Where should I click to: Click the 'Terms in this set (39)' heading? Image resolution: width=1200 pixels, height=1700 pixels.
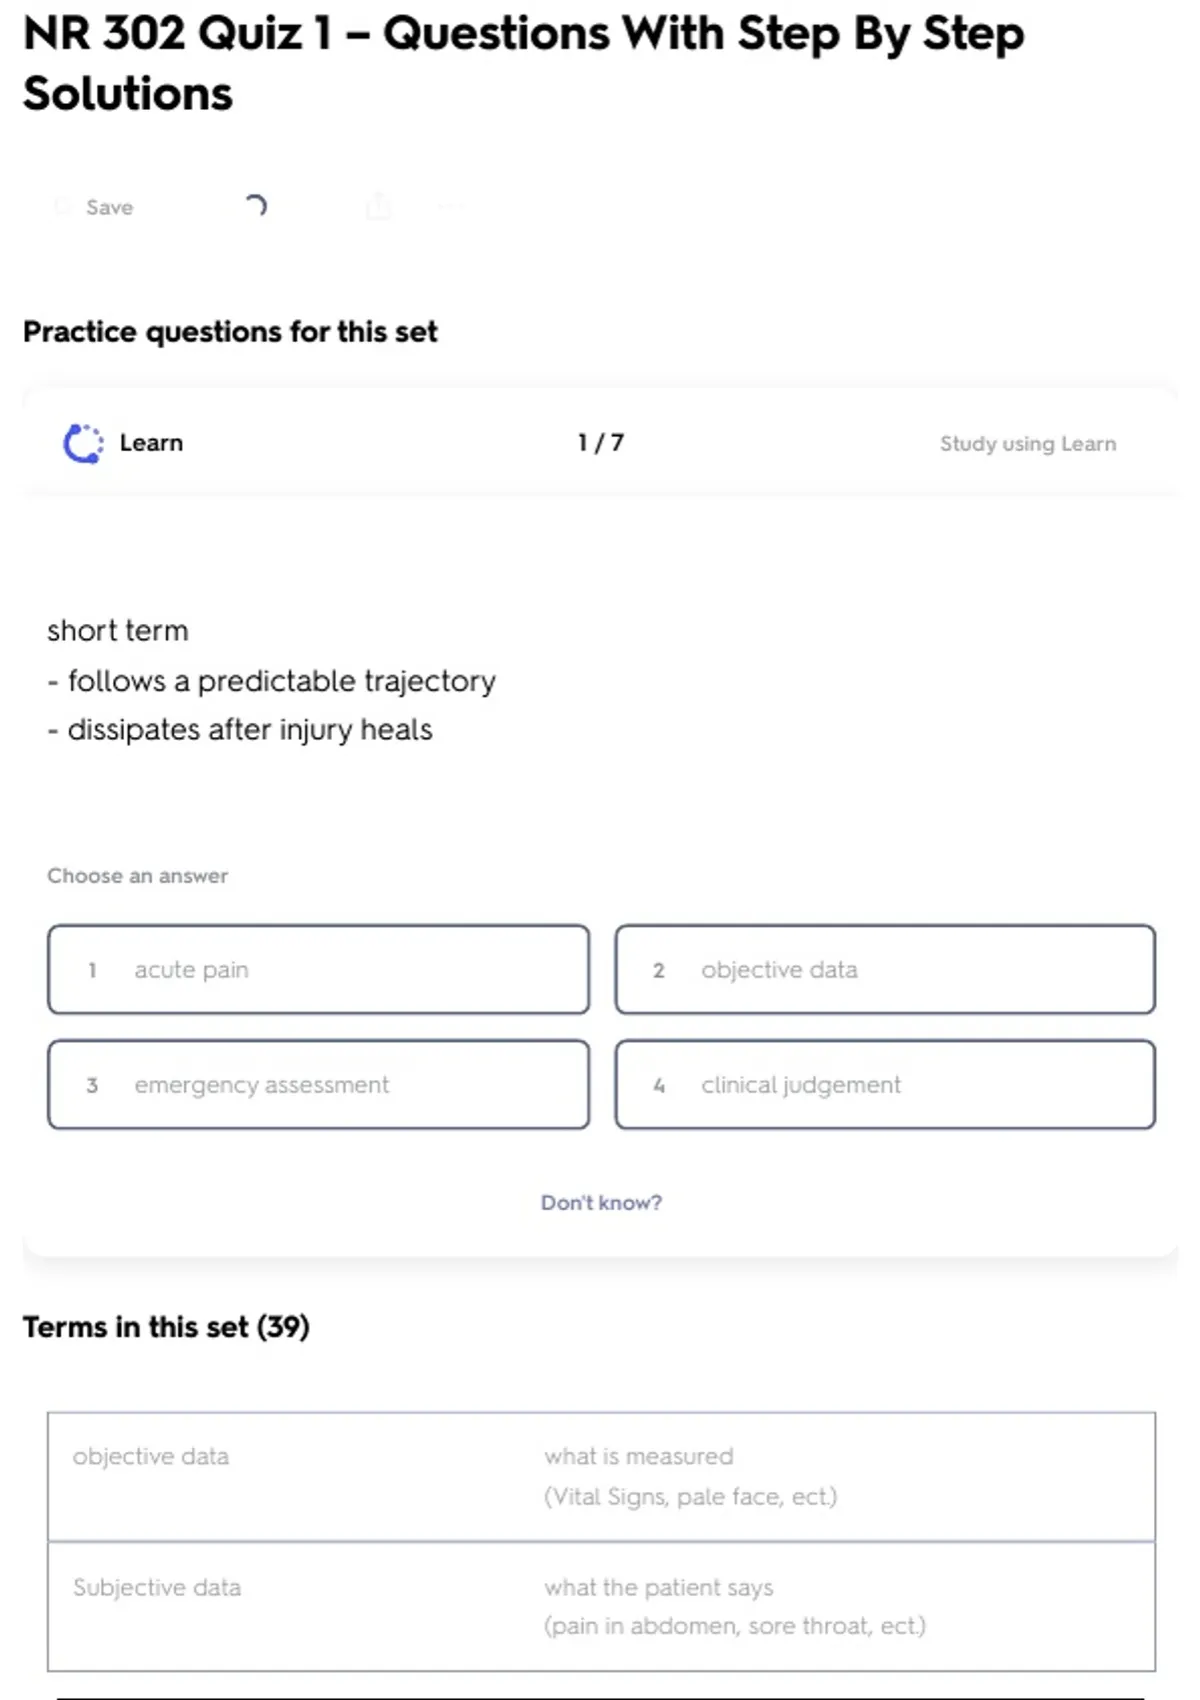[x=166, y=1327]
